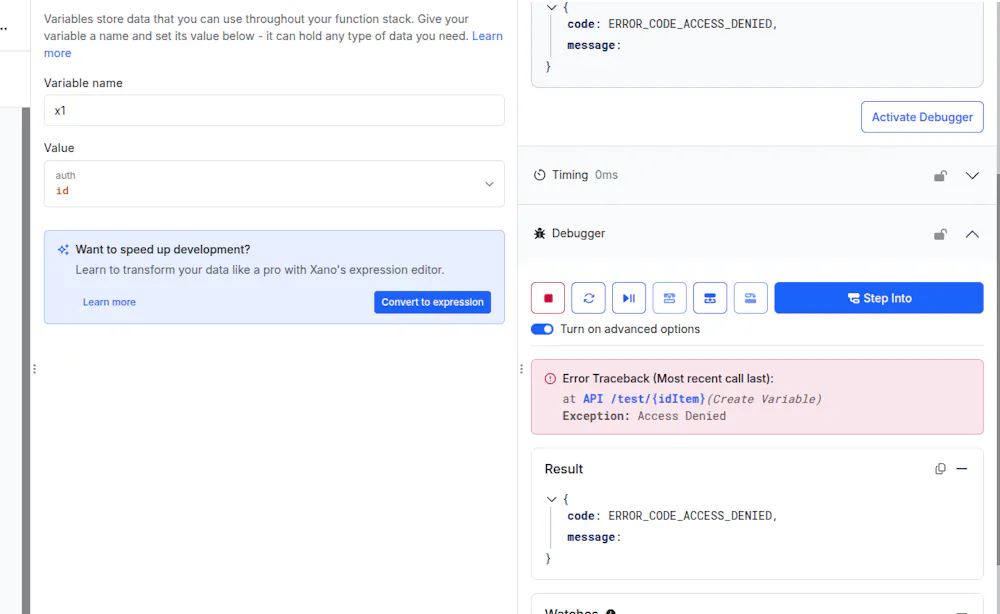The width and height of the screenshot is (1000, 614).
Task: Click the restart debugger icon
Action: [x=588, y=297]
